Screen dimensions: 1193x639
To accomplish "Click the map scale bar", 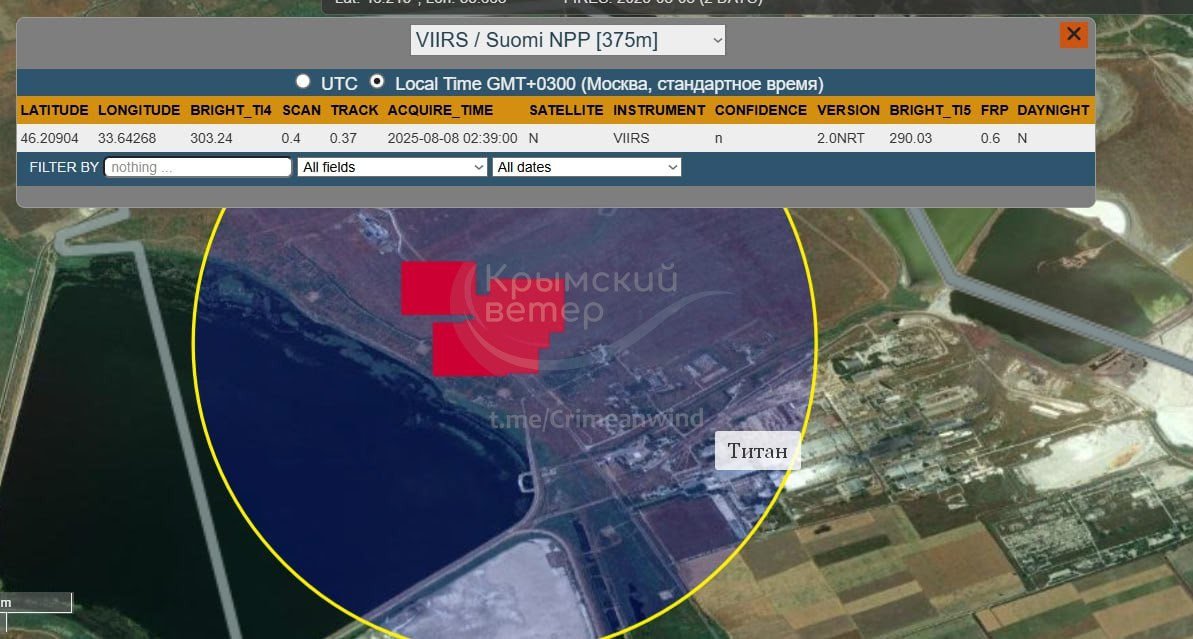I will point(36,603).
